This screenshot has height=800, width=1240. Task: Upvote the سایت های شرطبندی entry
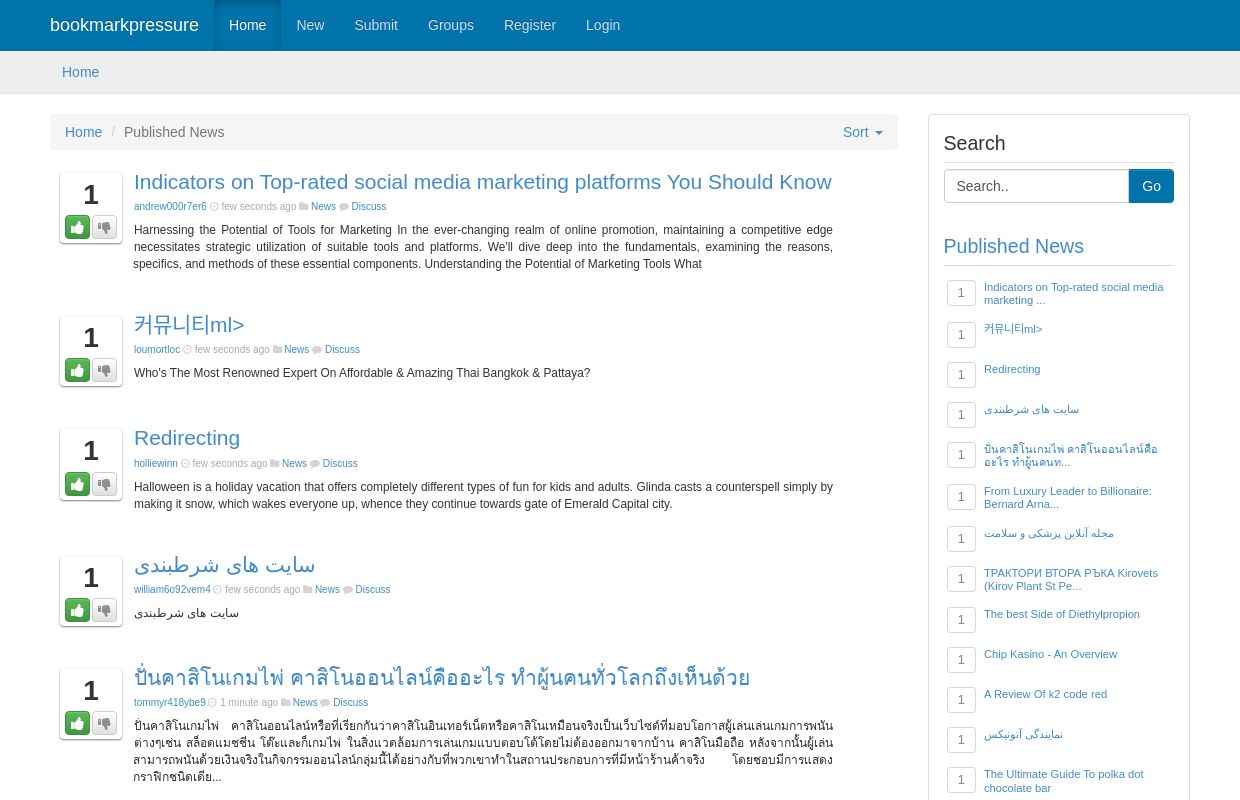(77, 610)
